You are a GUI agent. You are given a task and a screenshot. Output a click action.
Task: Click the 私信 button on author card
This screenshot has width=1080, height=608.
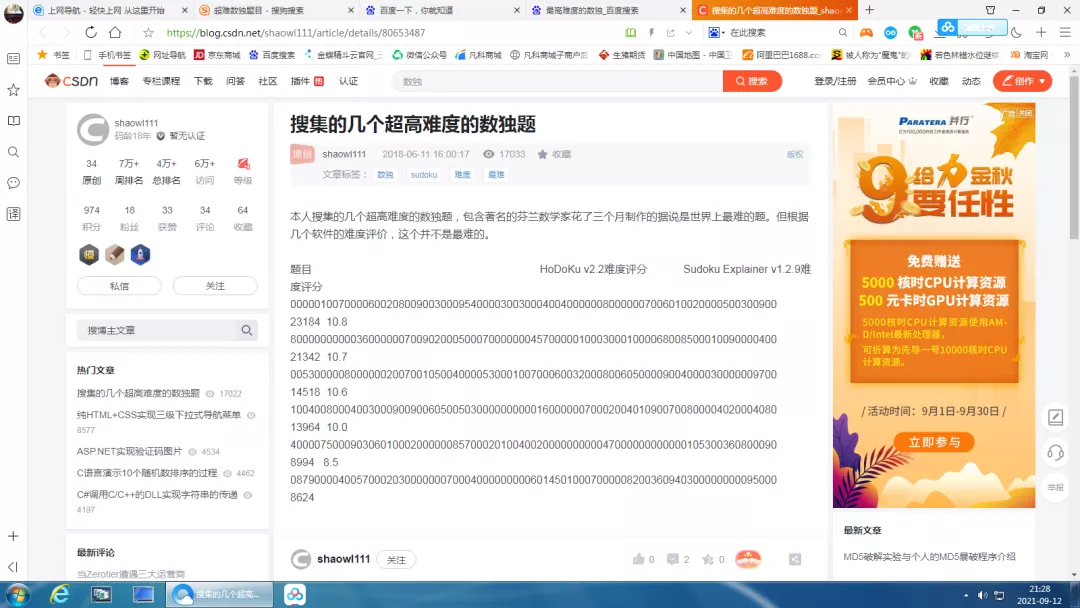point(119,286)
